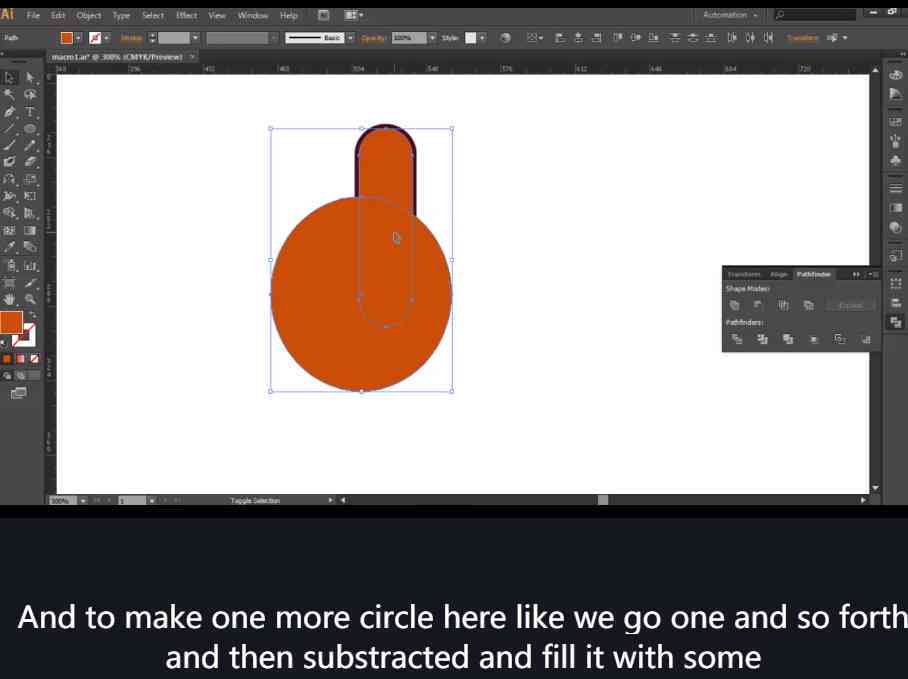Select the Zoom tool
This screenshot has height=679, width=908.
[30, 299]
